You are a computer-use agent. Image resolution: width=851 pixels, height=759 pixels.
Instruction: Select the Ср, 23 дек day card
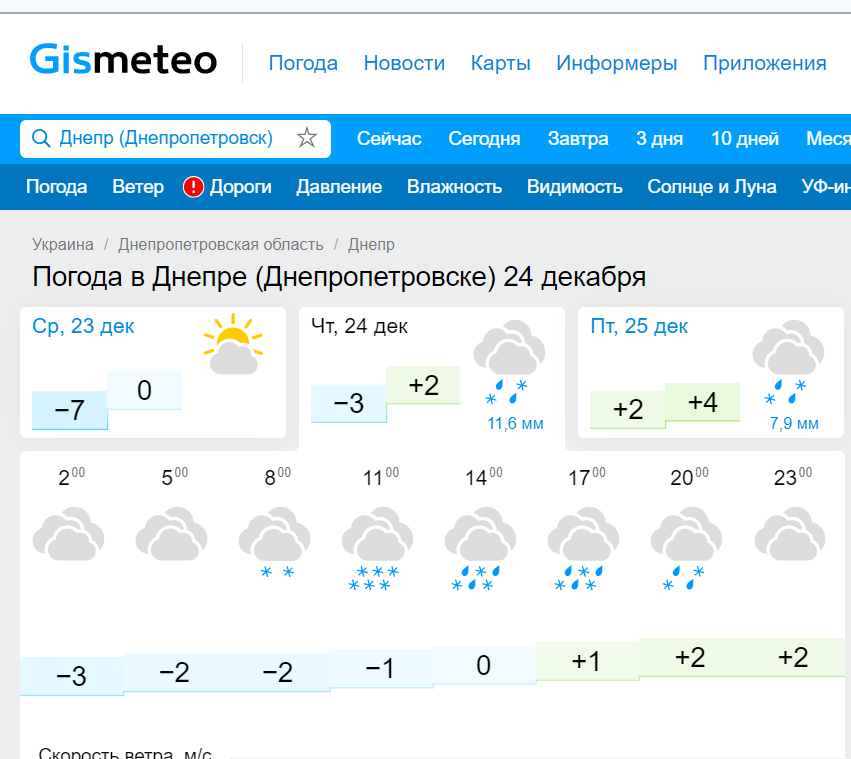[153, 372]
